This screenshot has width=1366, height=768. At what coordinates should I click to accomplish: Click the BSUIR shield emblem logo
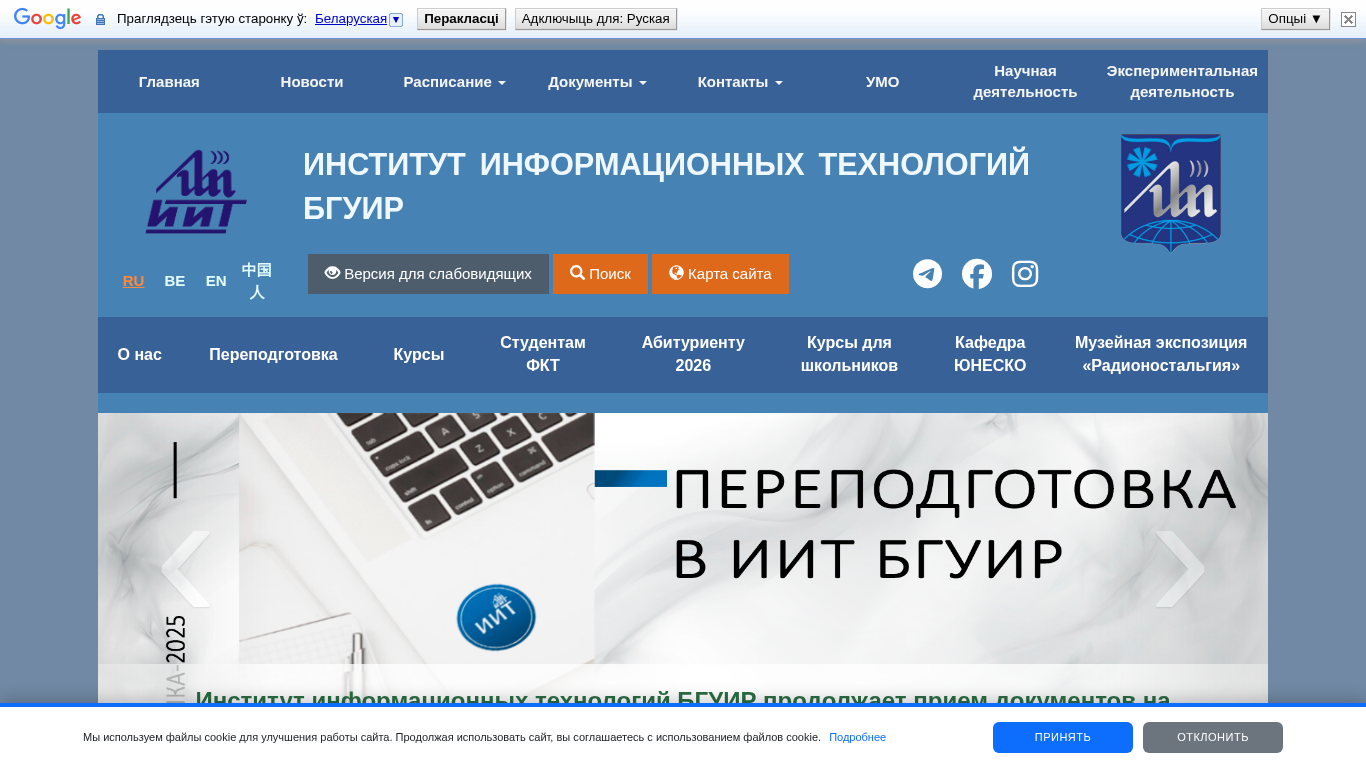pyautogui.click(x=1171, y=192)
